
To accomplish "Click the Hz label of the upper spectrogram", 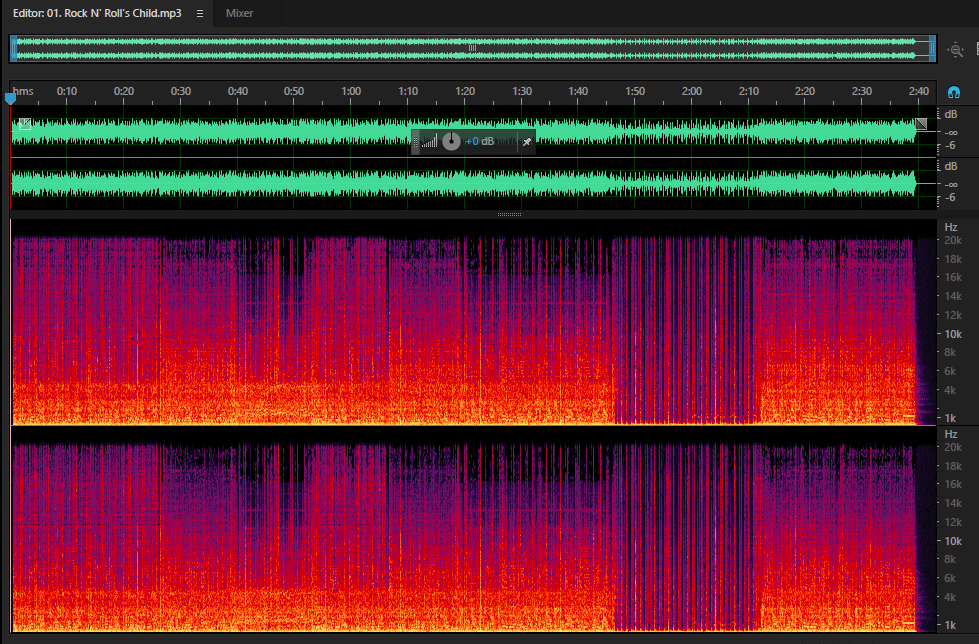I will pos(950,227).
